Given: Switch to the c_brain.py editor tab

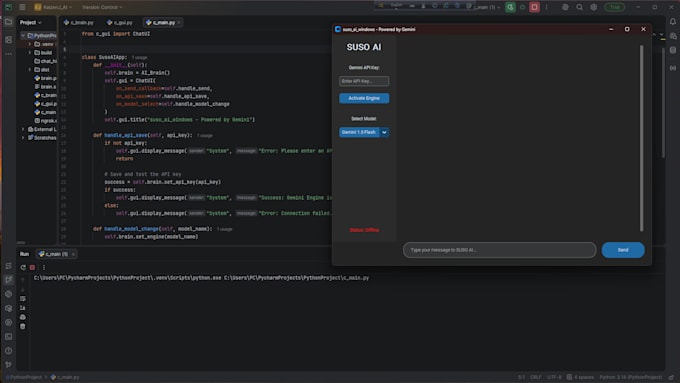Looking at the screenshot, I should (x=79, y=22).
